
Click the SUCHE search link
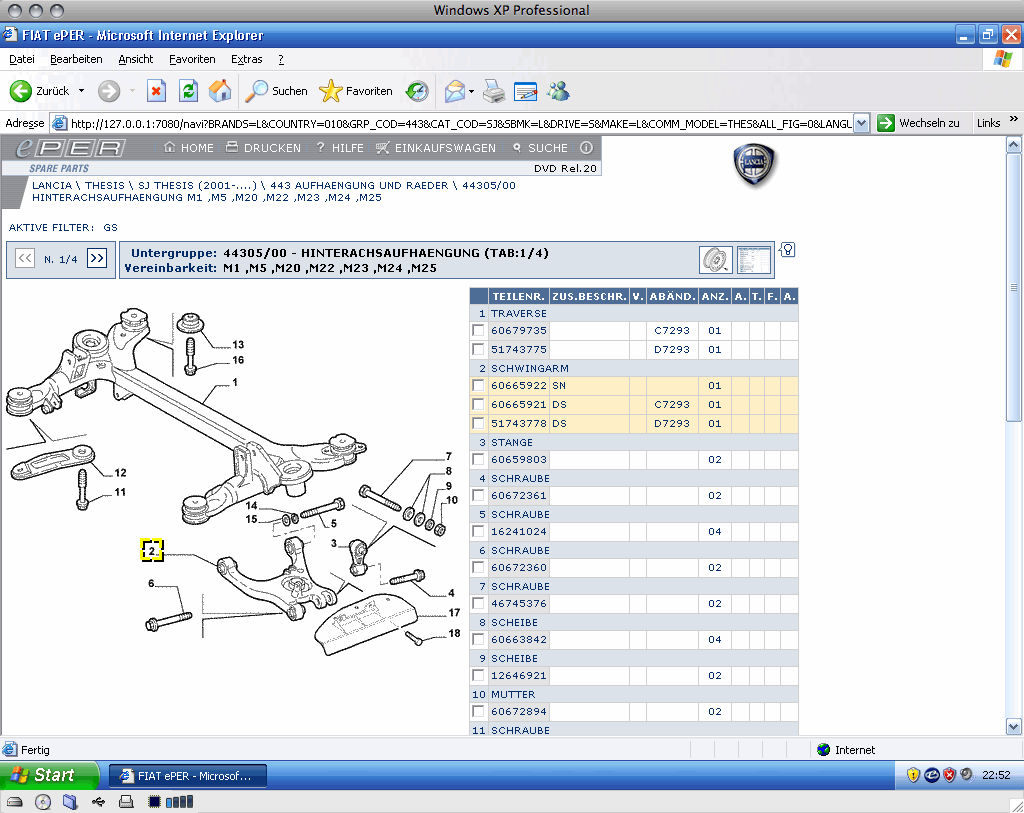coord(540,148)
